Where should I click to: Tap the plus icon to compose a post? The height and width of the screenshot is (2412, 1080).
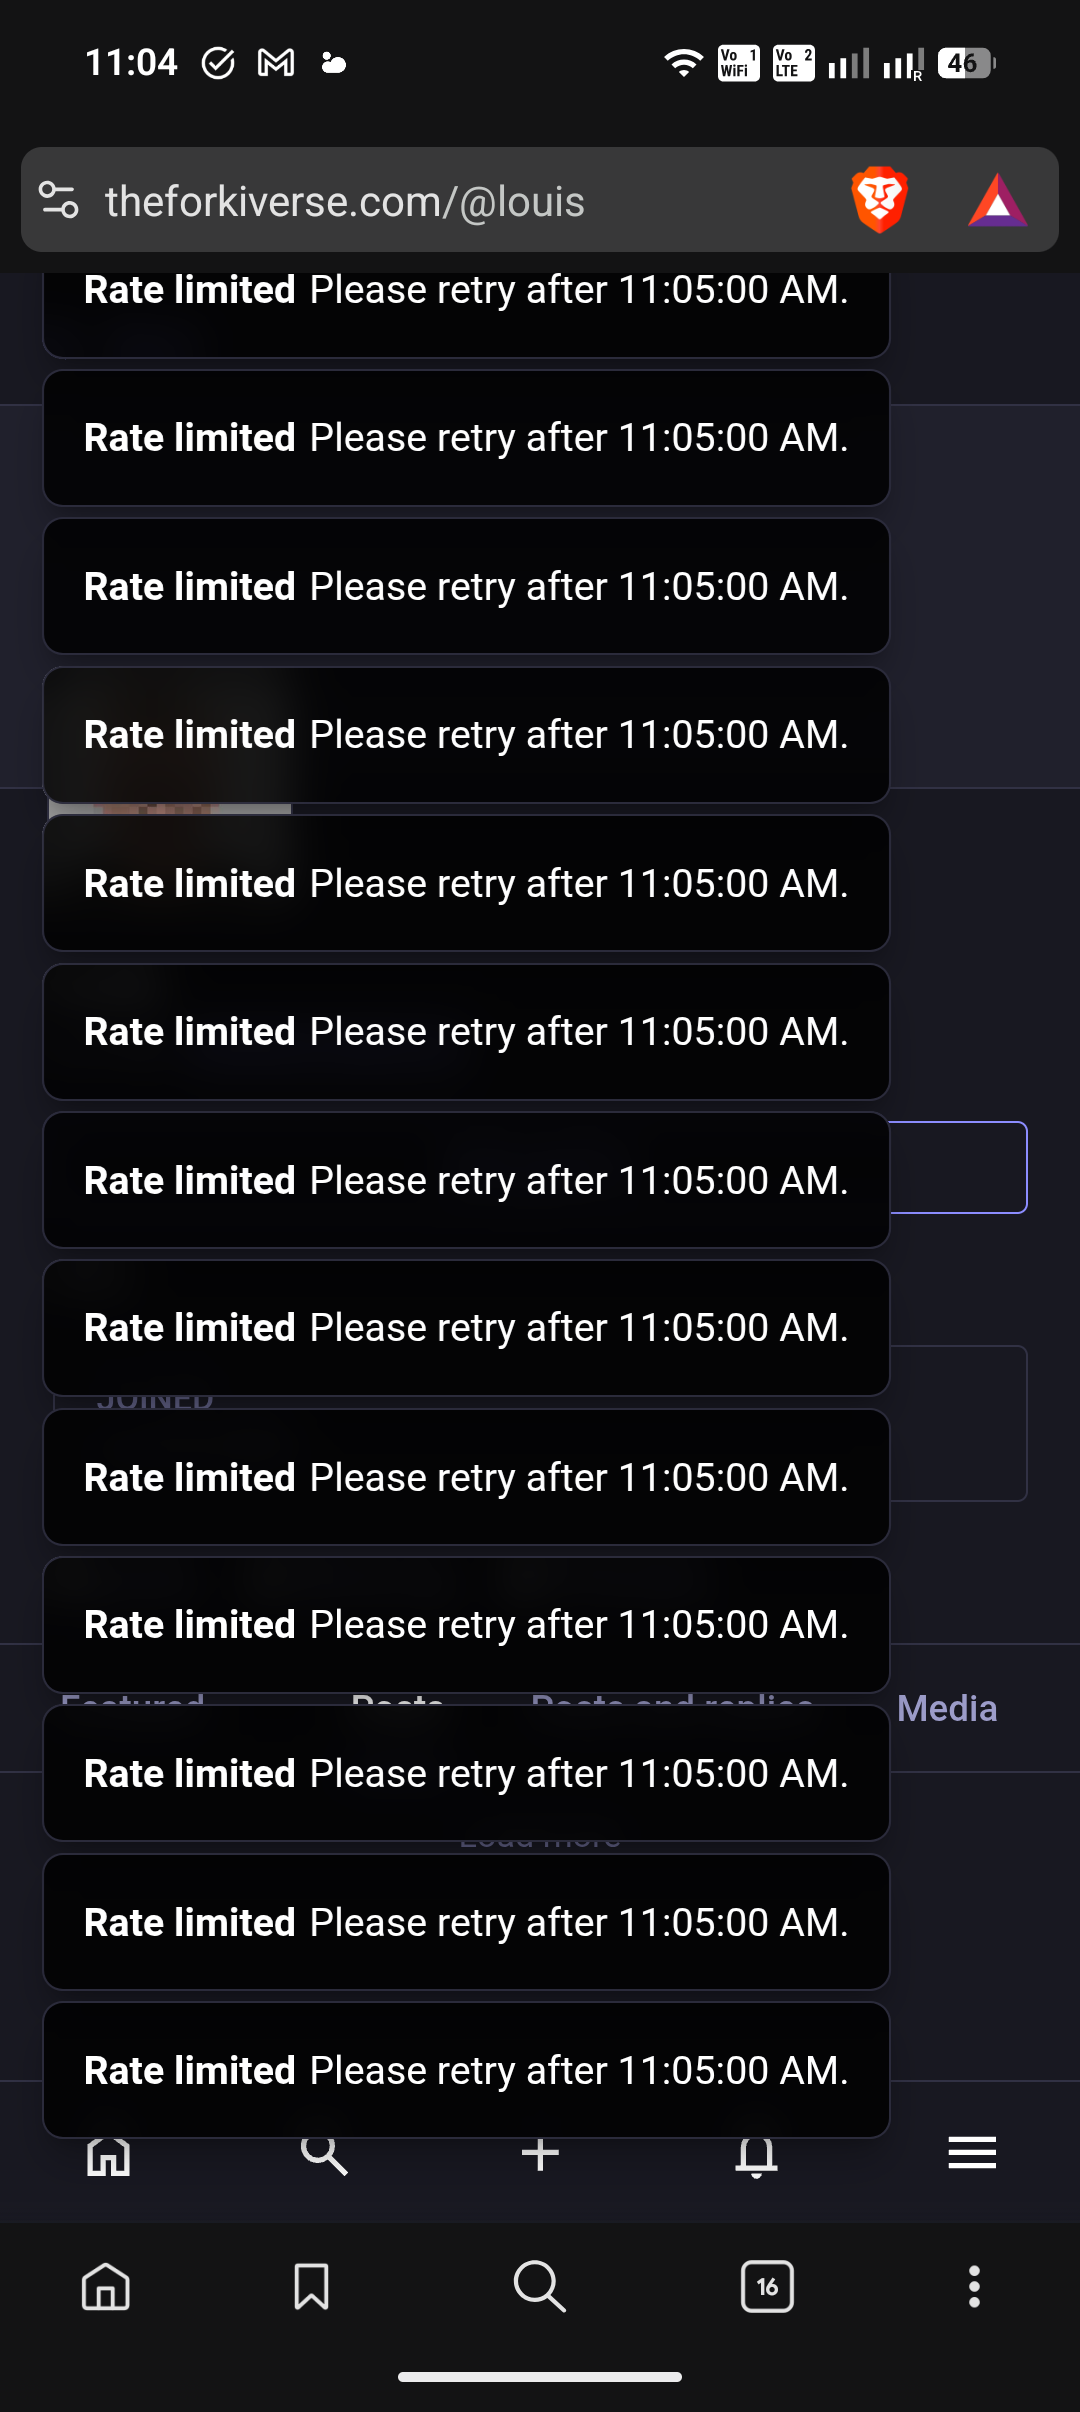tap(540, 2154)
